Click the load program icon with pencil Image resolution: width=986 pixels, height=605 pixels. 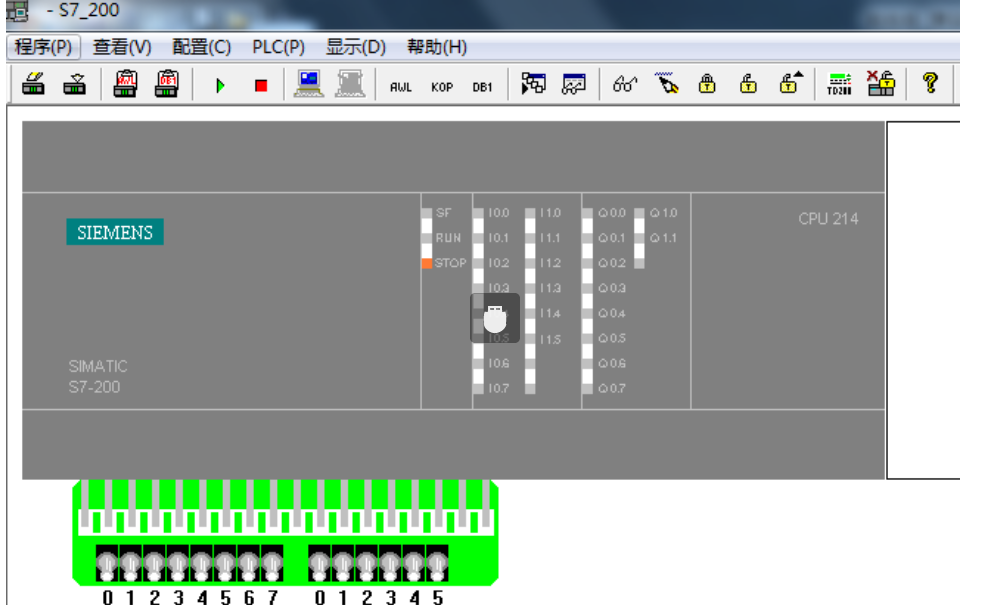click(x=33, y=84)
